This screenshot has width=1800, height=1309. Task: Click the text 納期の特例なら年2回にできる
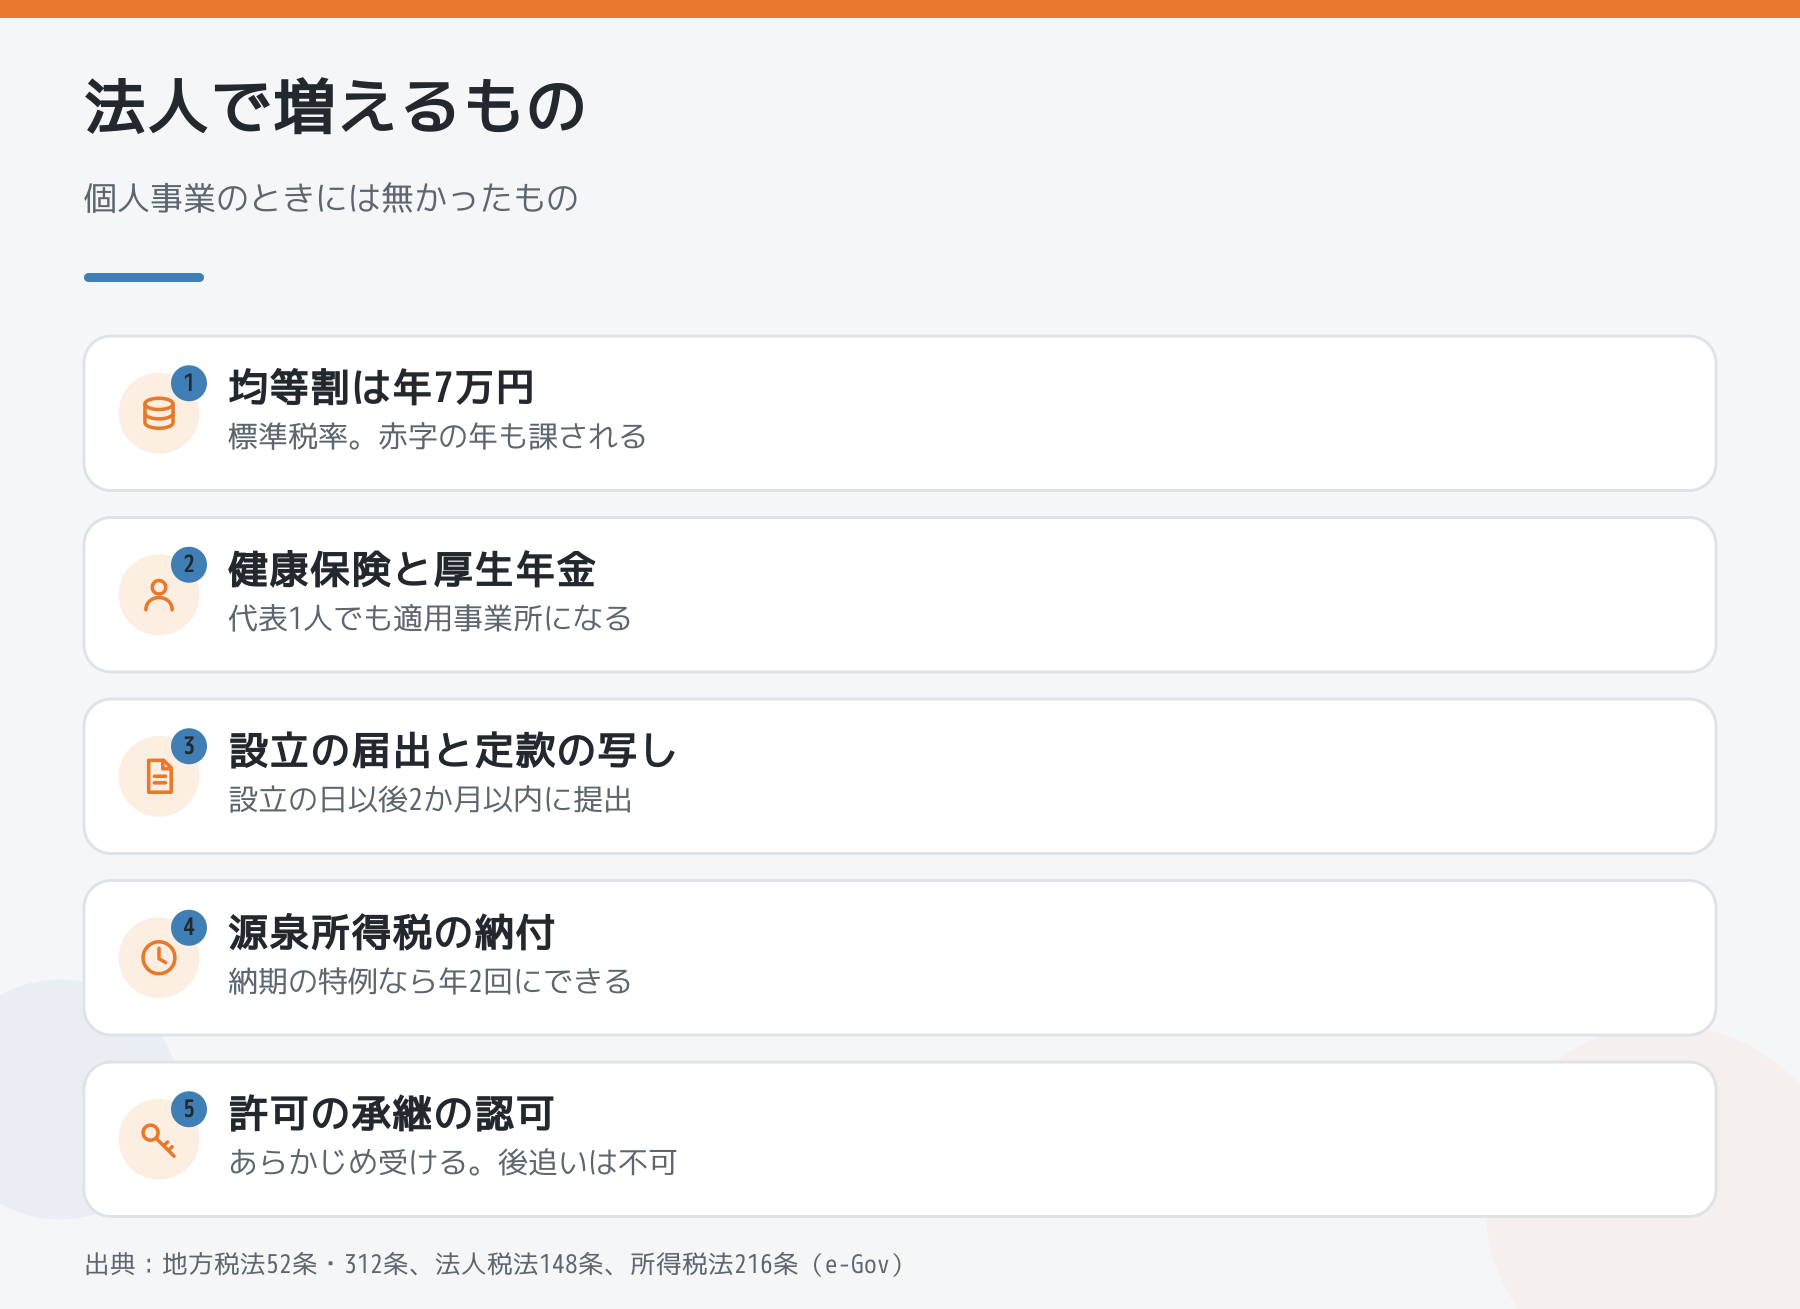[430, 981]
